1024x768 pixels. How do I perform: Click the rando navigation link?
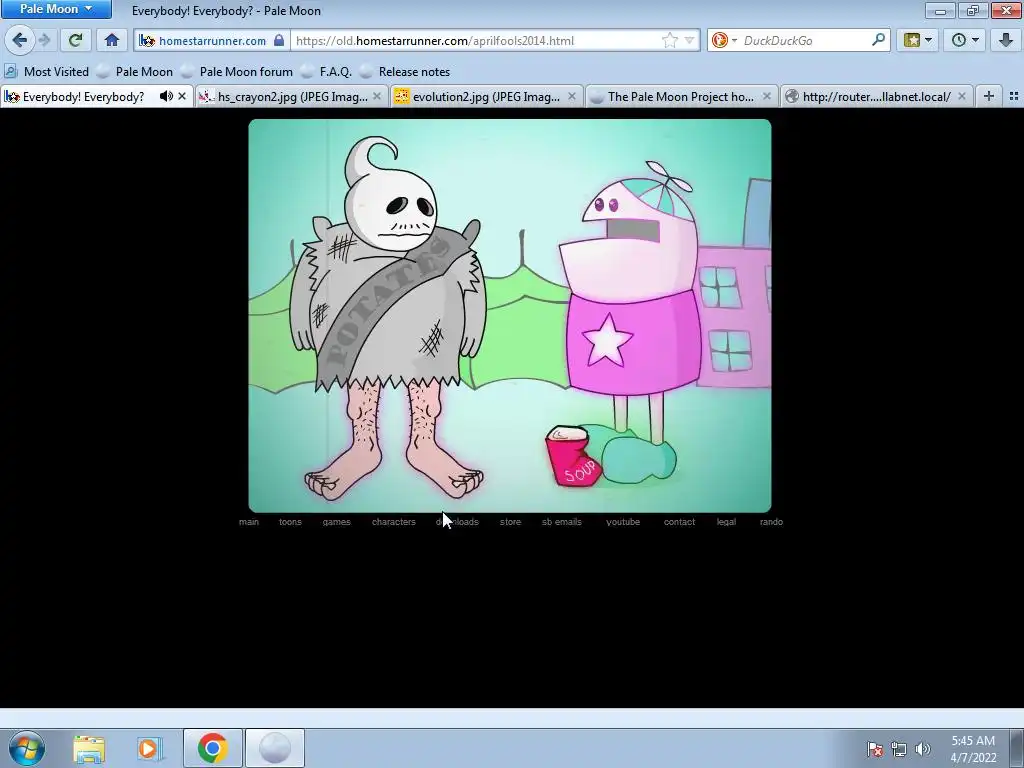pos(771,522)
